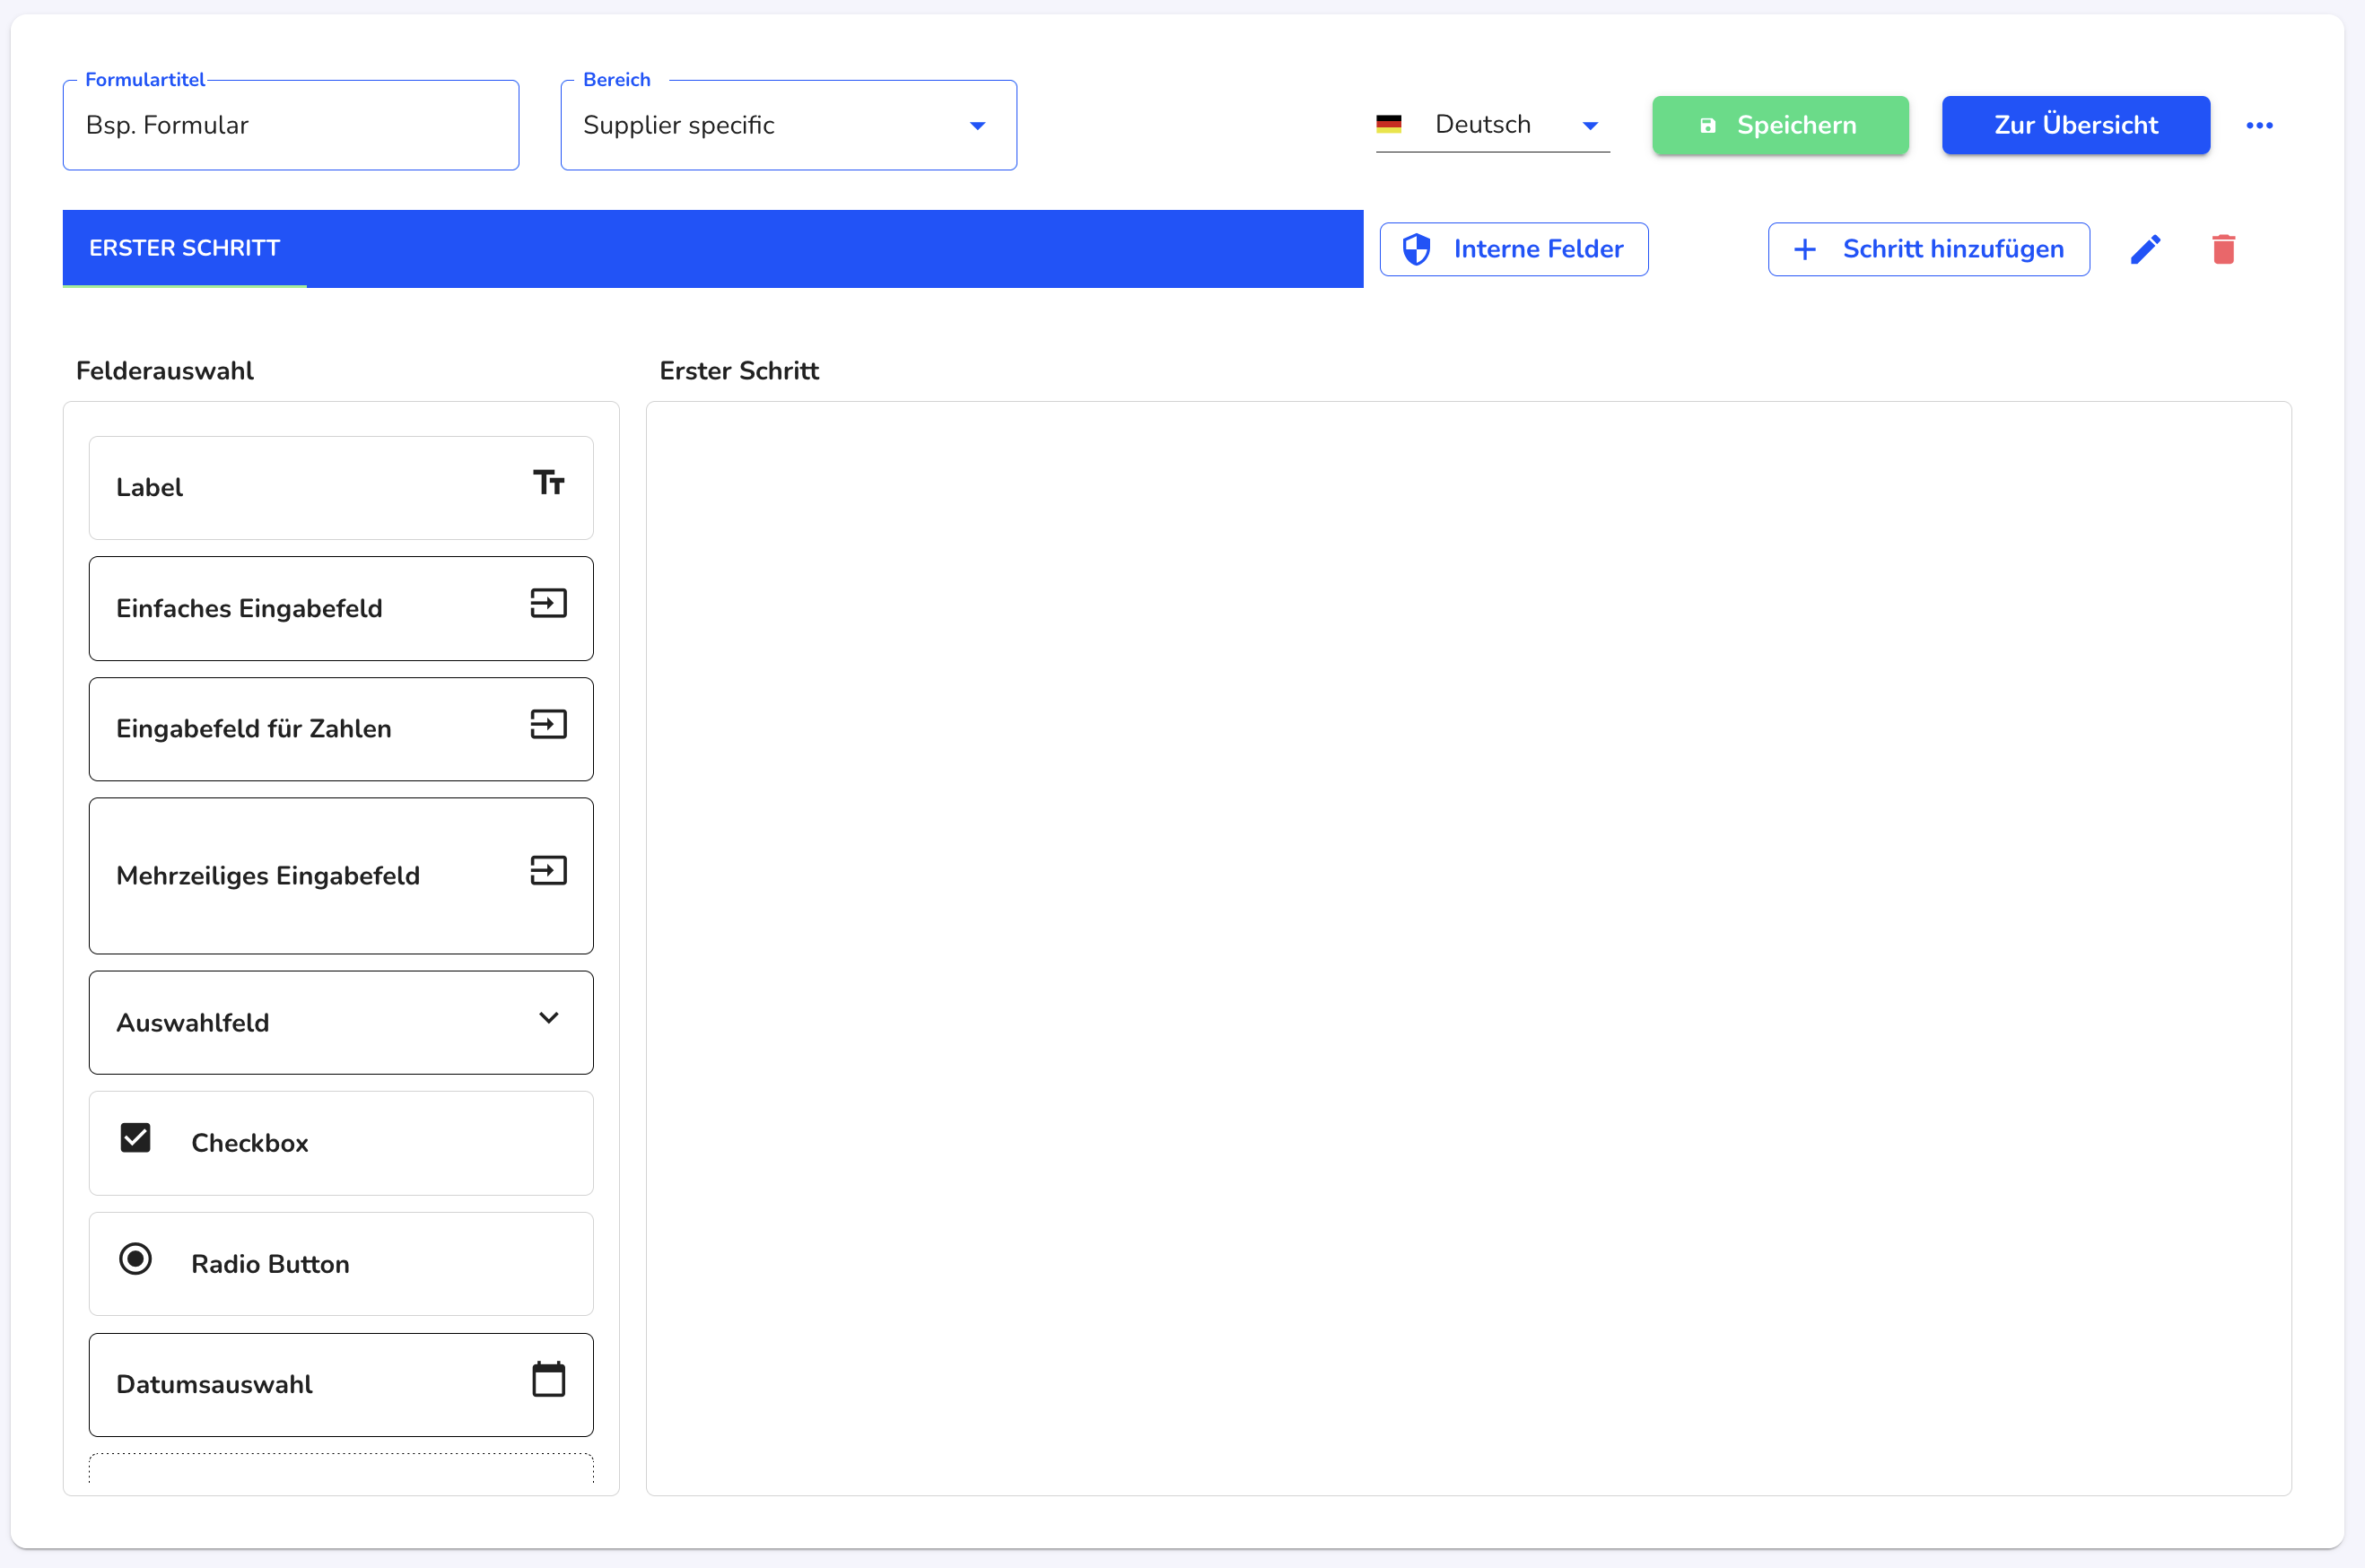Toggle the Checkbox field's check icon
Viewport: 2365px width, 1568px height.
135,1138
